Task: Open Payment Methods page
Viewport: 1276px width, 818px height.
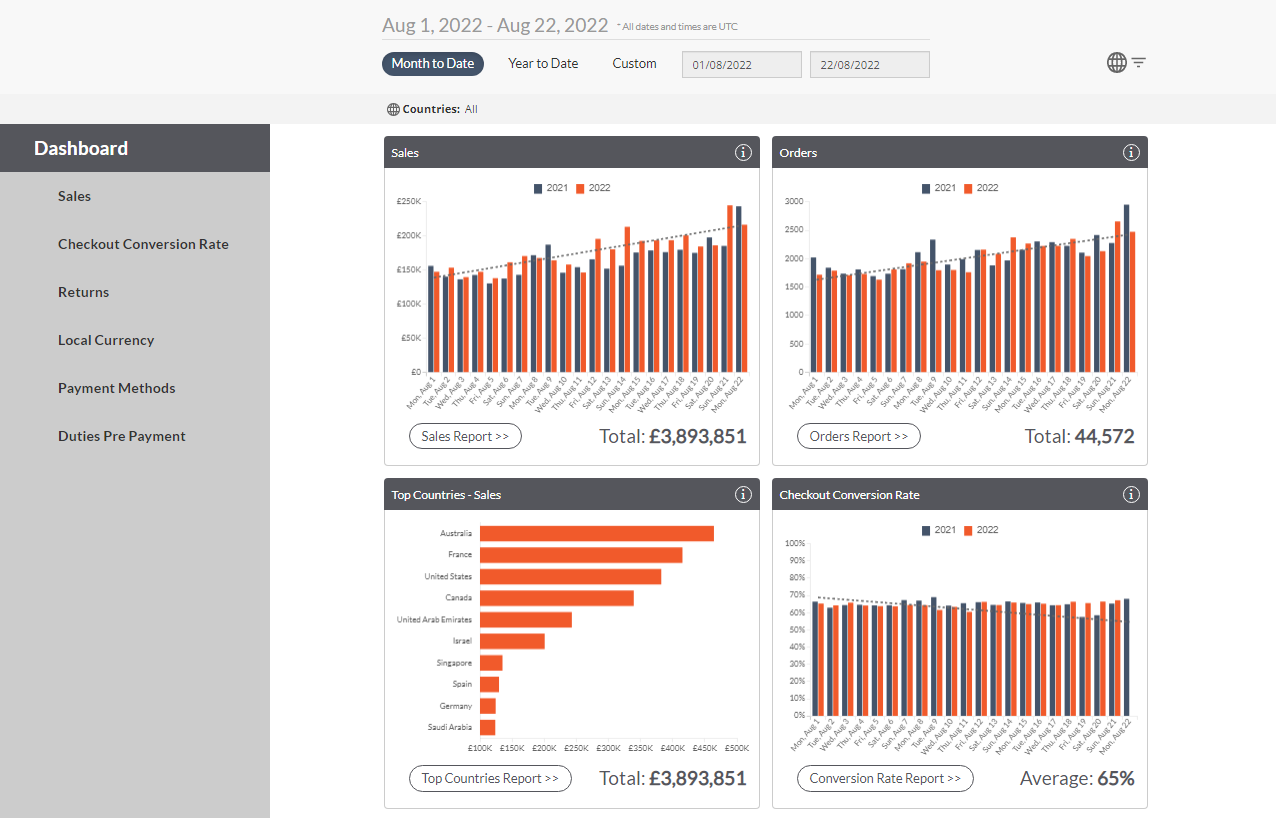Action: (x=117, y=388)
